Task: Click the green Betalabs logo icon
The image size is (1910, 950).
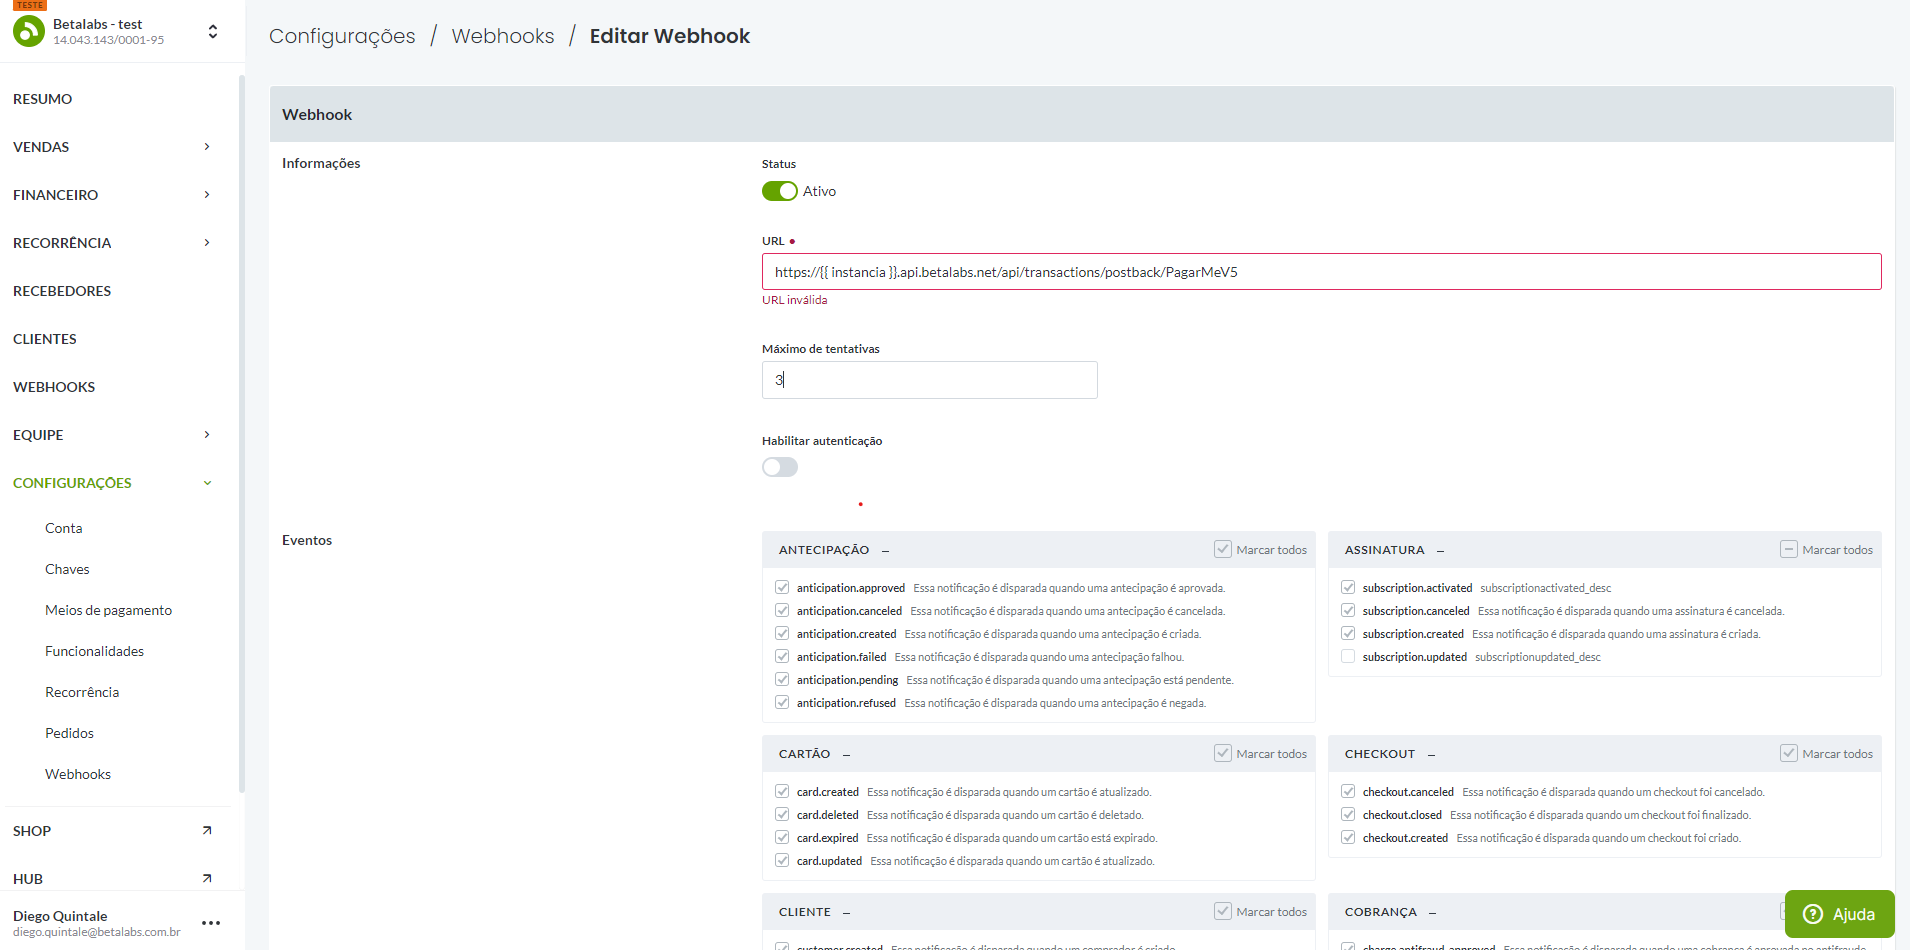Action: pyautogui.click(x=29, y=31)
